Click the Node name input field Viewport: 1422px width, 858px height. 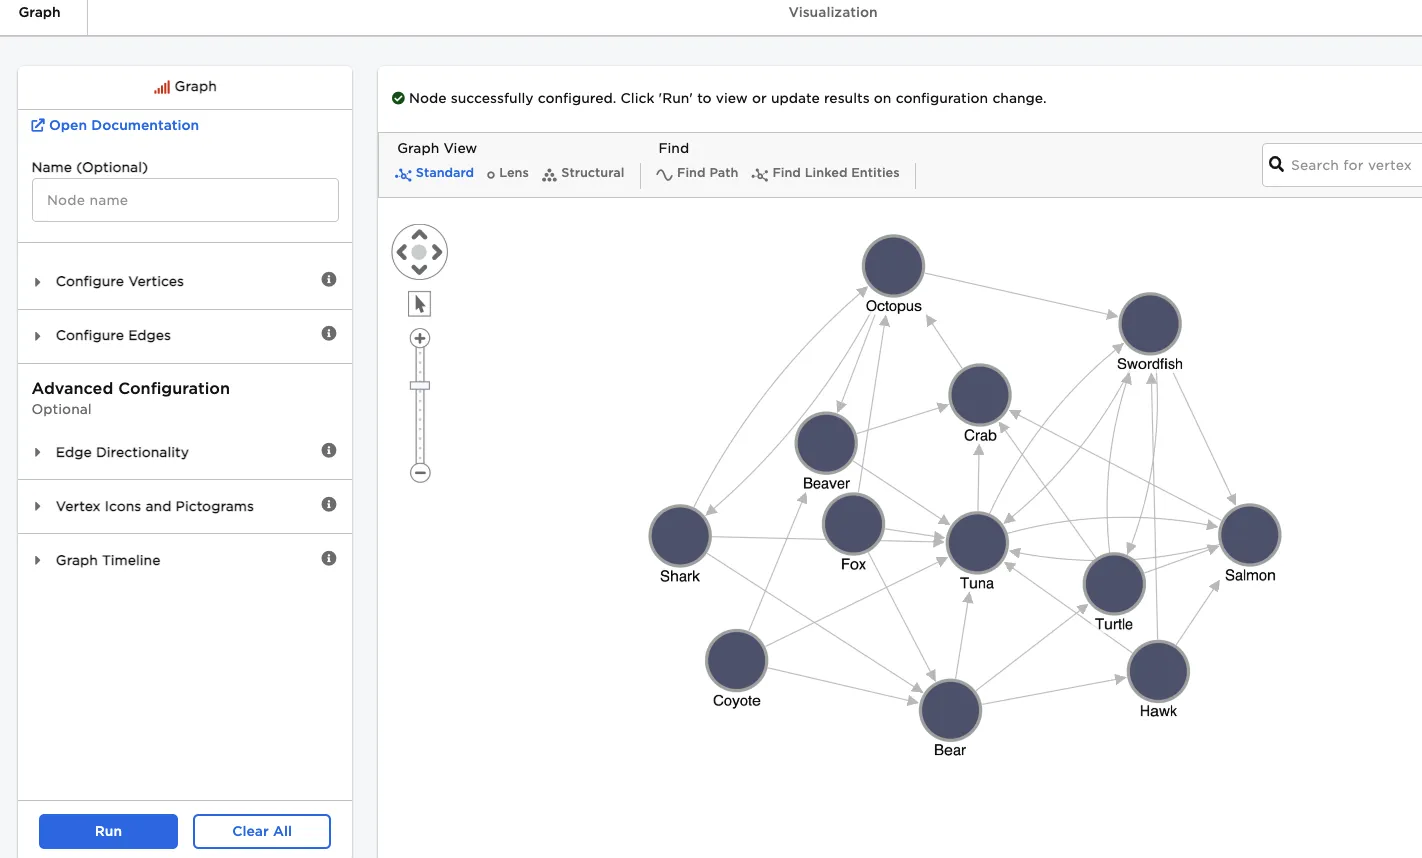(185, 200)
